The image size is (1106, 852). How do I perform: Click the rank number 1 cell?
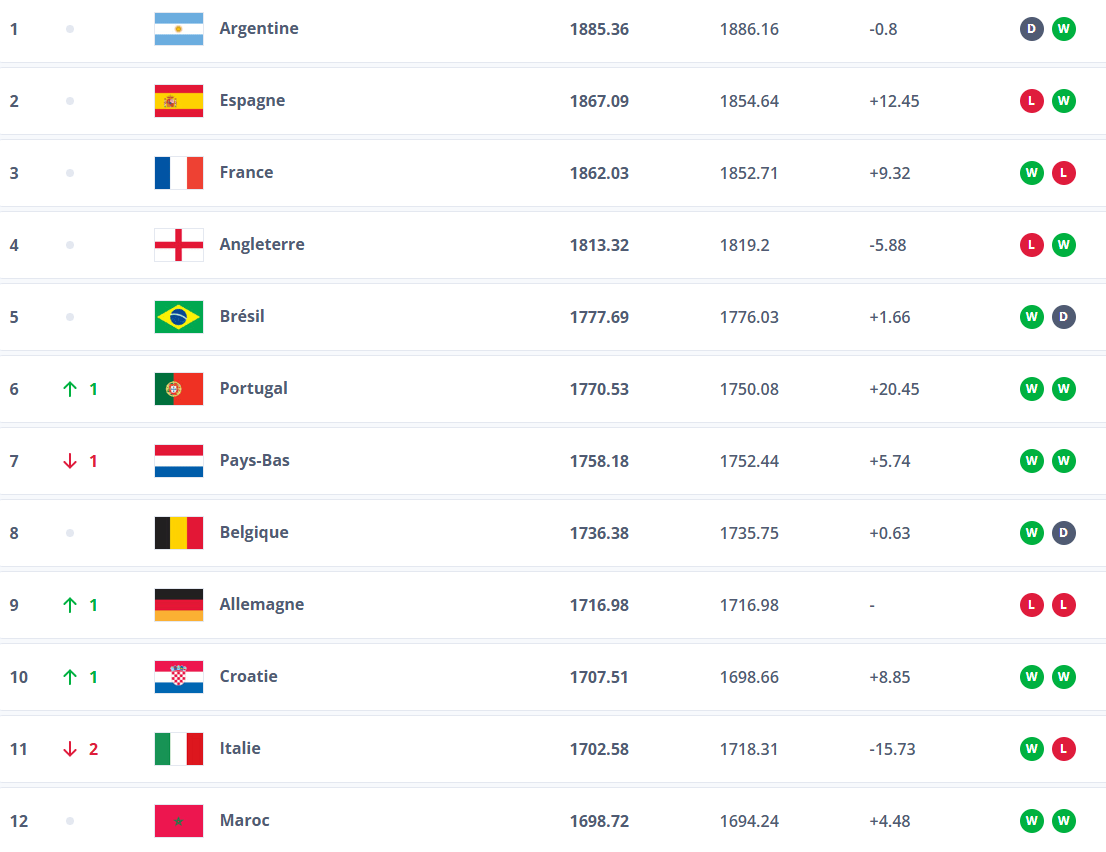tap(14, 29)
